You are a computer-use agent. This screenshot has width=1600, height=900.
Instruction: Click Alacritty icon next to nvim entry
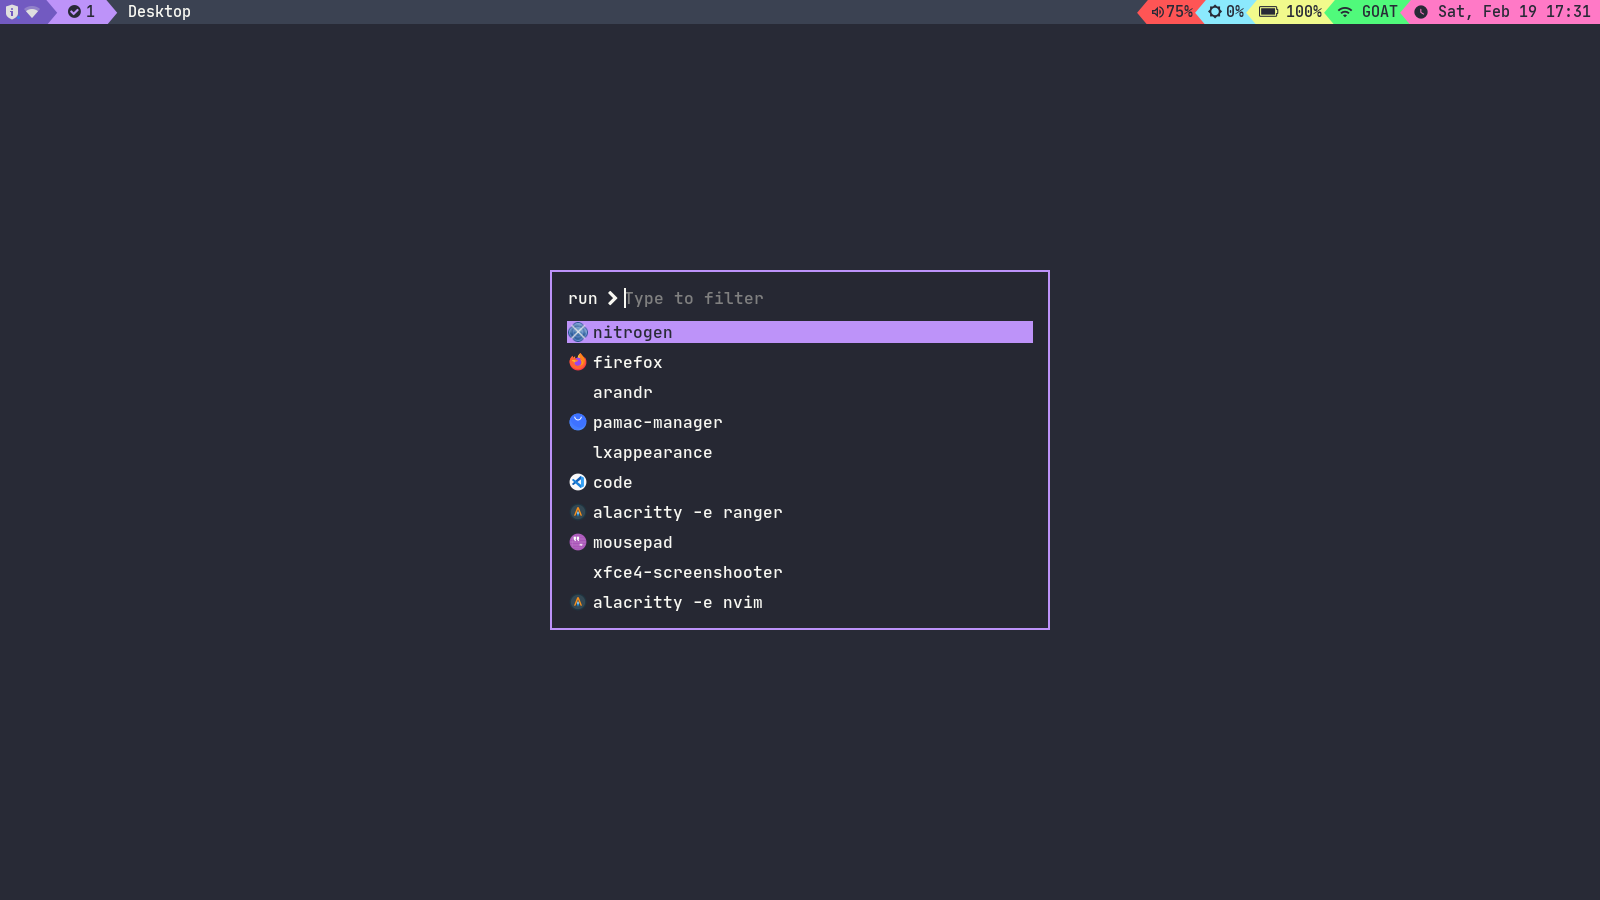tap(578, 602)
